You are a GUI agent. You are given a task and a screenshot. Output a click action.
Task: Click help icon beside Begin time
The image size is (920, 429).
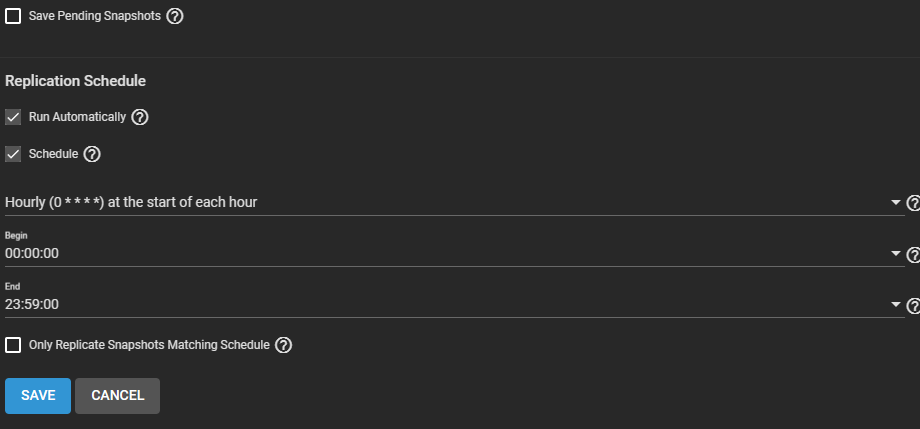[x=912, y=255]
